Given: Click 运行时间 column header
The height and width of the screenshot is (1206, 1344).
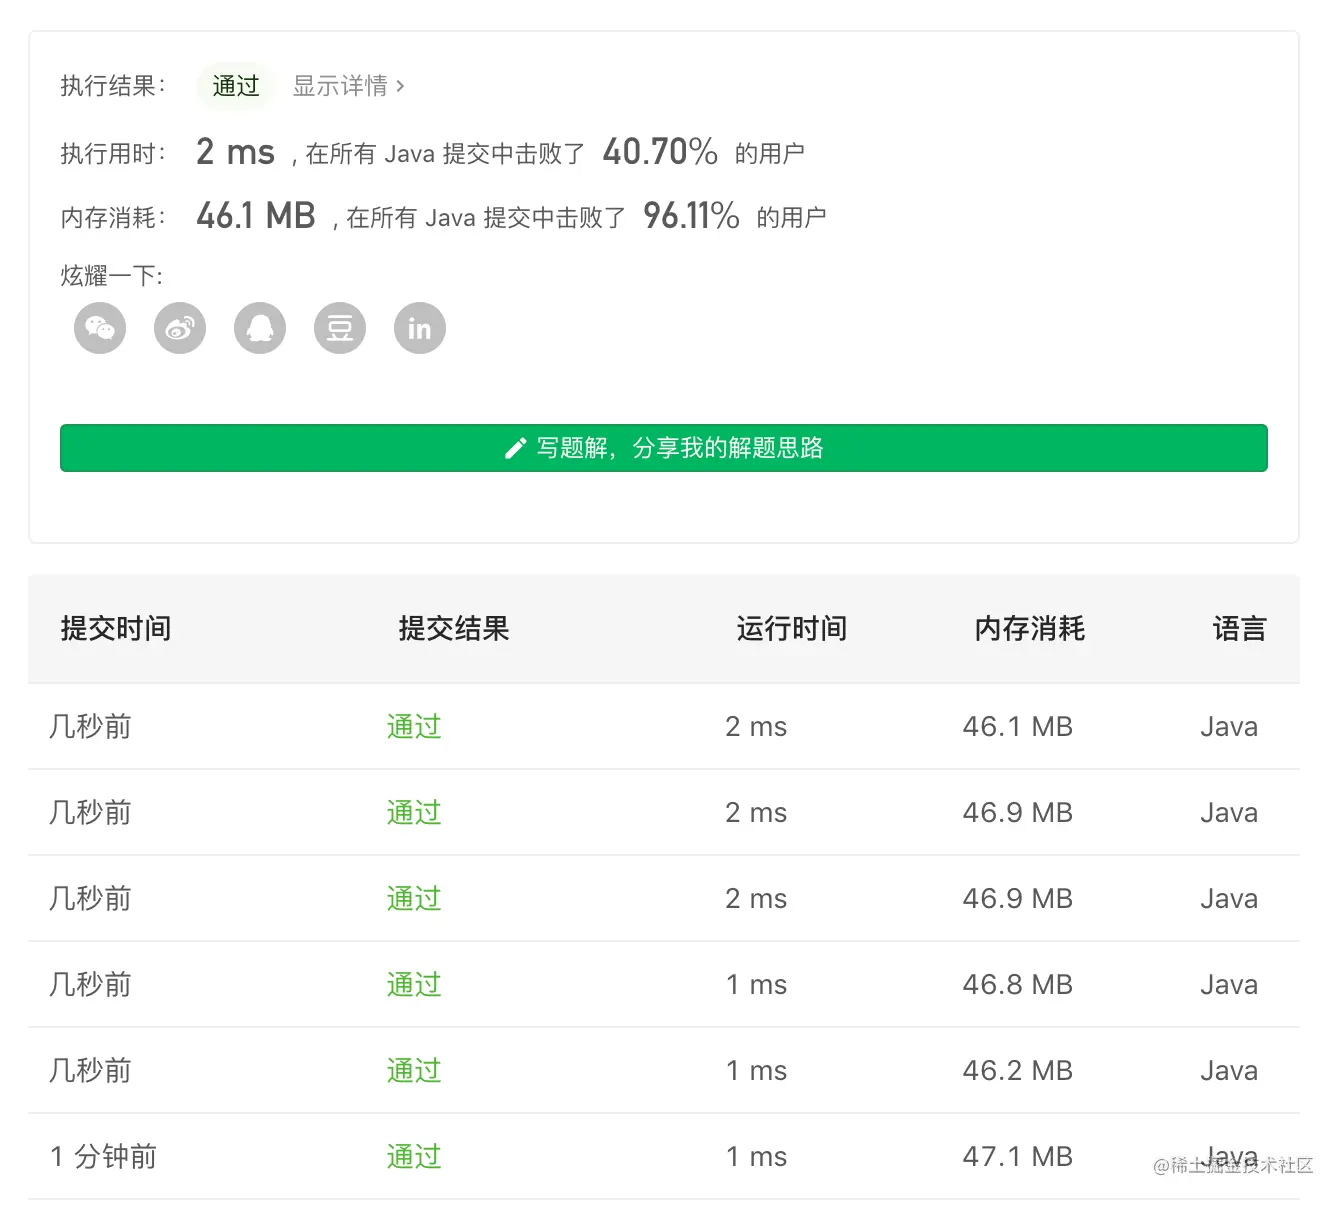Looking at the screenshot, I should click(x=792, y=629).
